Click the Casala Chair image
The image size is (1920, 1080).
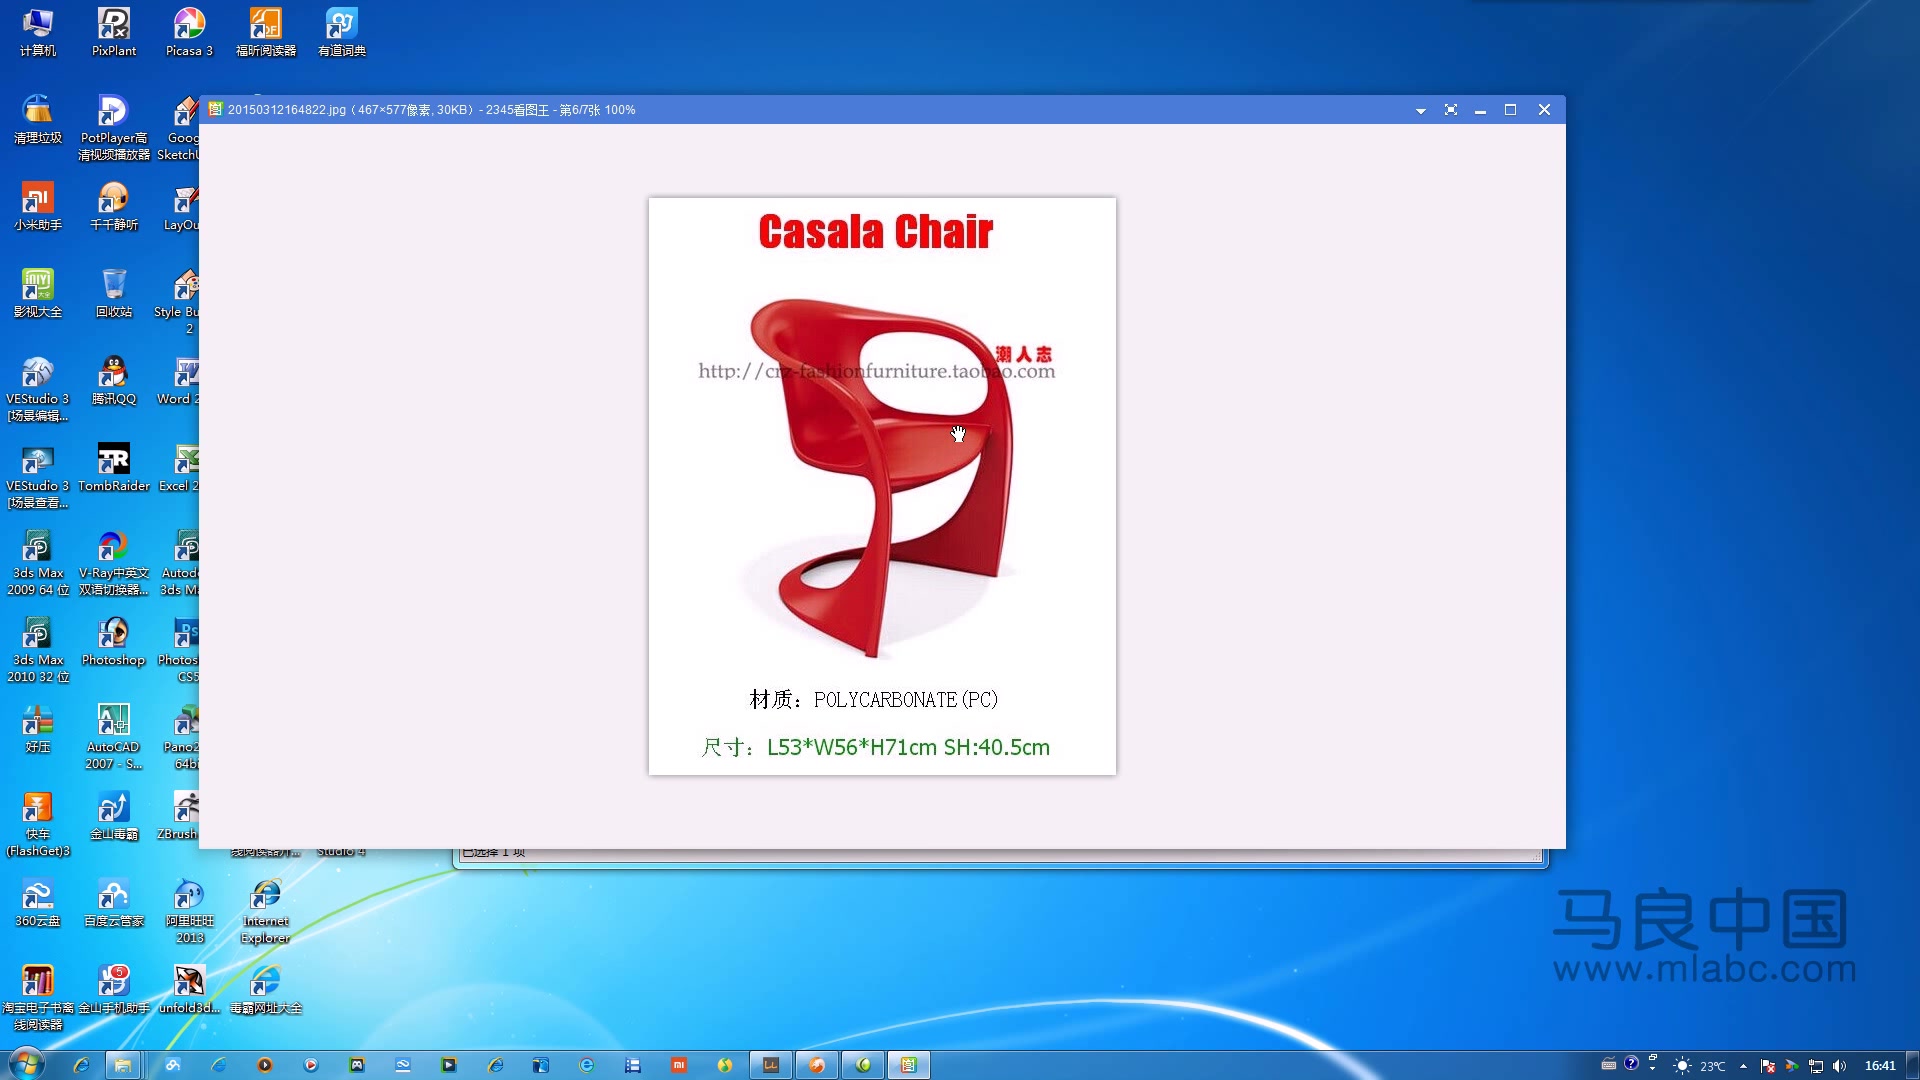pos(881,486)
